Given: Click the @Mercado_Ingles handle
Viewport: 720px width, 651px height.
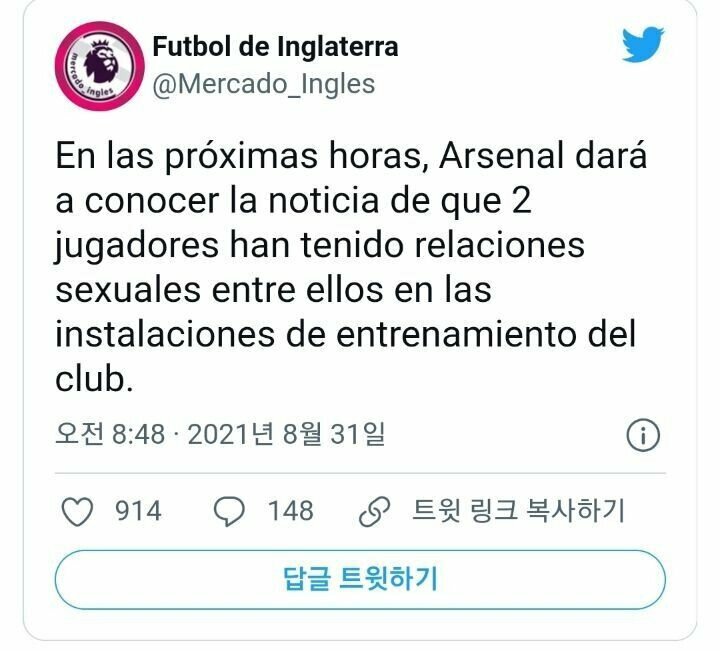Looking at the screenshot, I should [264, 84].
